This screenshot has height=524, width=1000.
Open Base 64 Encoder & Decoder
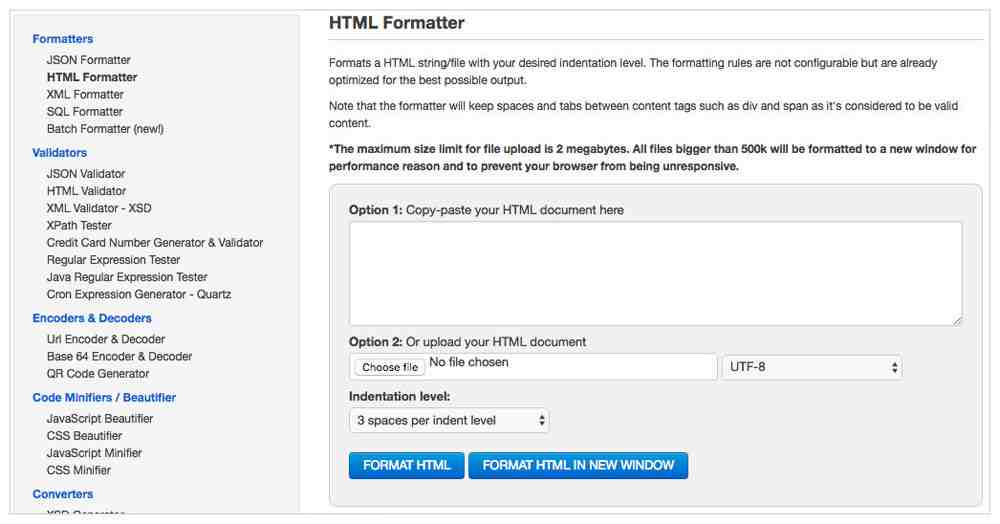[119, 356]
